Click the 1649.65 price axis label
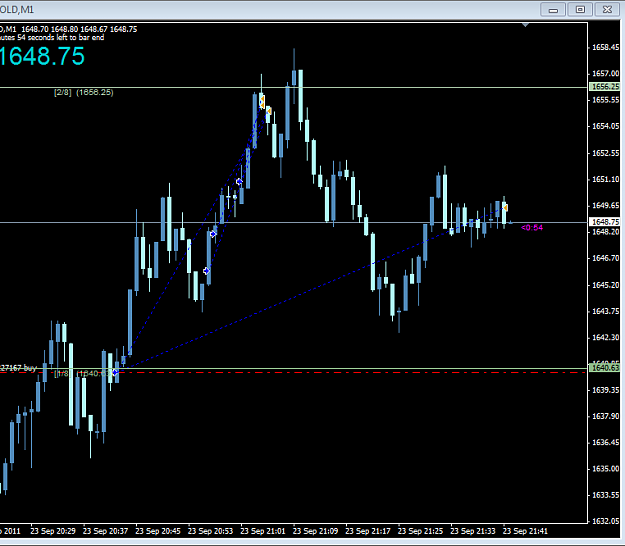Viewport: 625px width, 546px height. 605,206
